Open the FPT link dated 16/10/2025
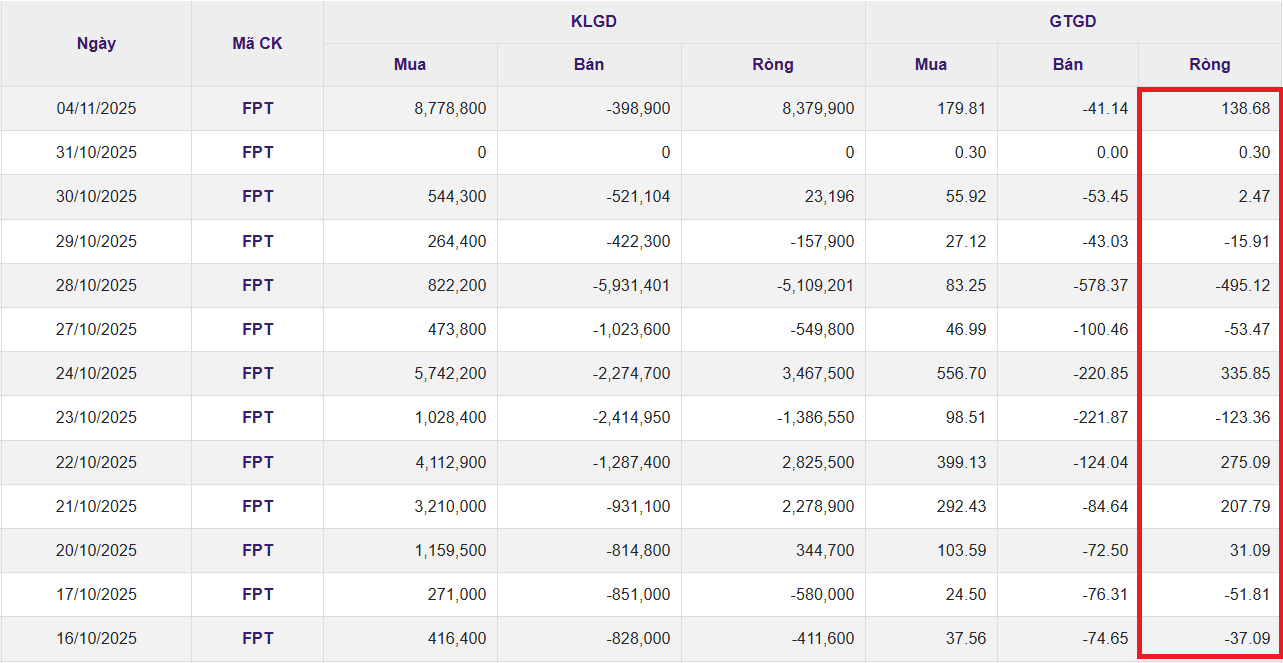The image size is (1283, 663). pyautogui.click(x=257, y=638)
